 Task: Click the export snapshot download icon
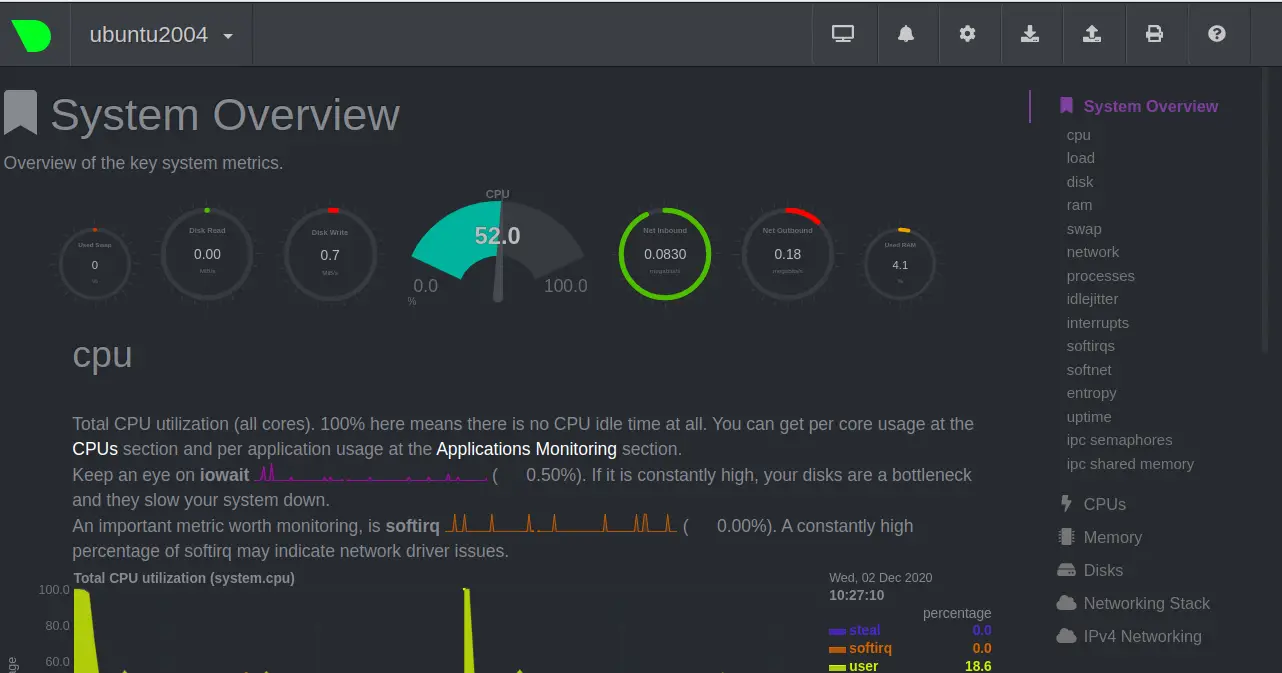[1030, 34]
